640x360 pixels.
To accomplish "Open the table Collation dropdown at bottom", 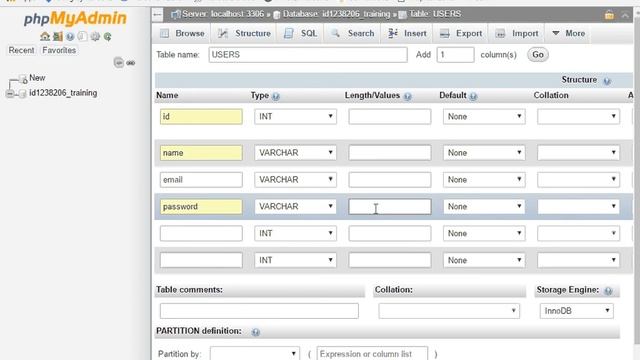I will pos(449,311).
